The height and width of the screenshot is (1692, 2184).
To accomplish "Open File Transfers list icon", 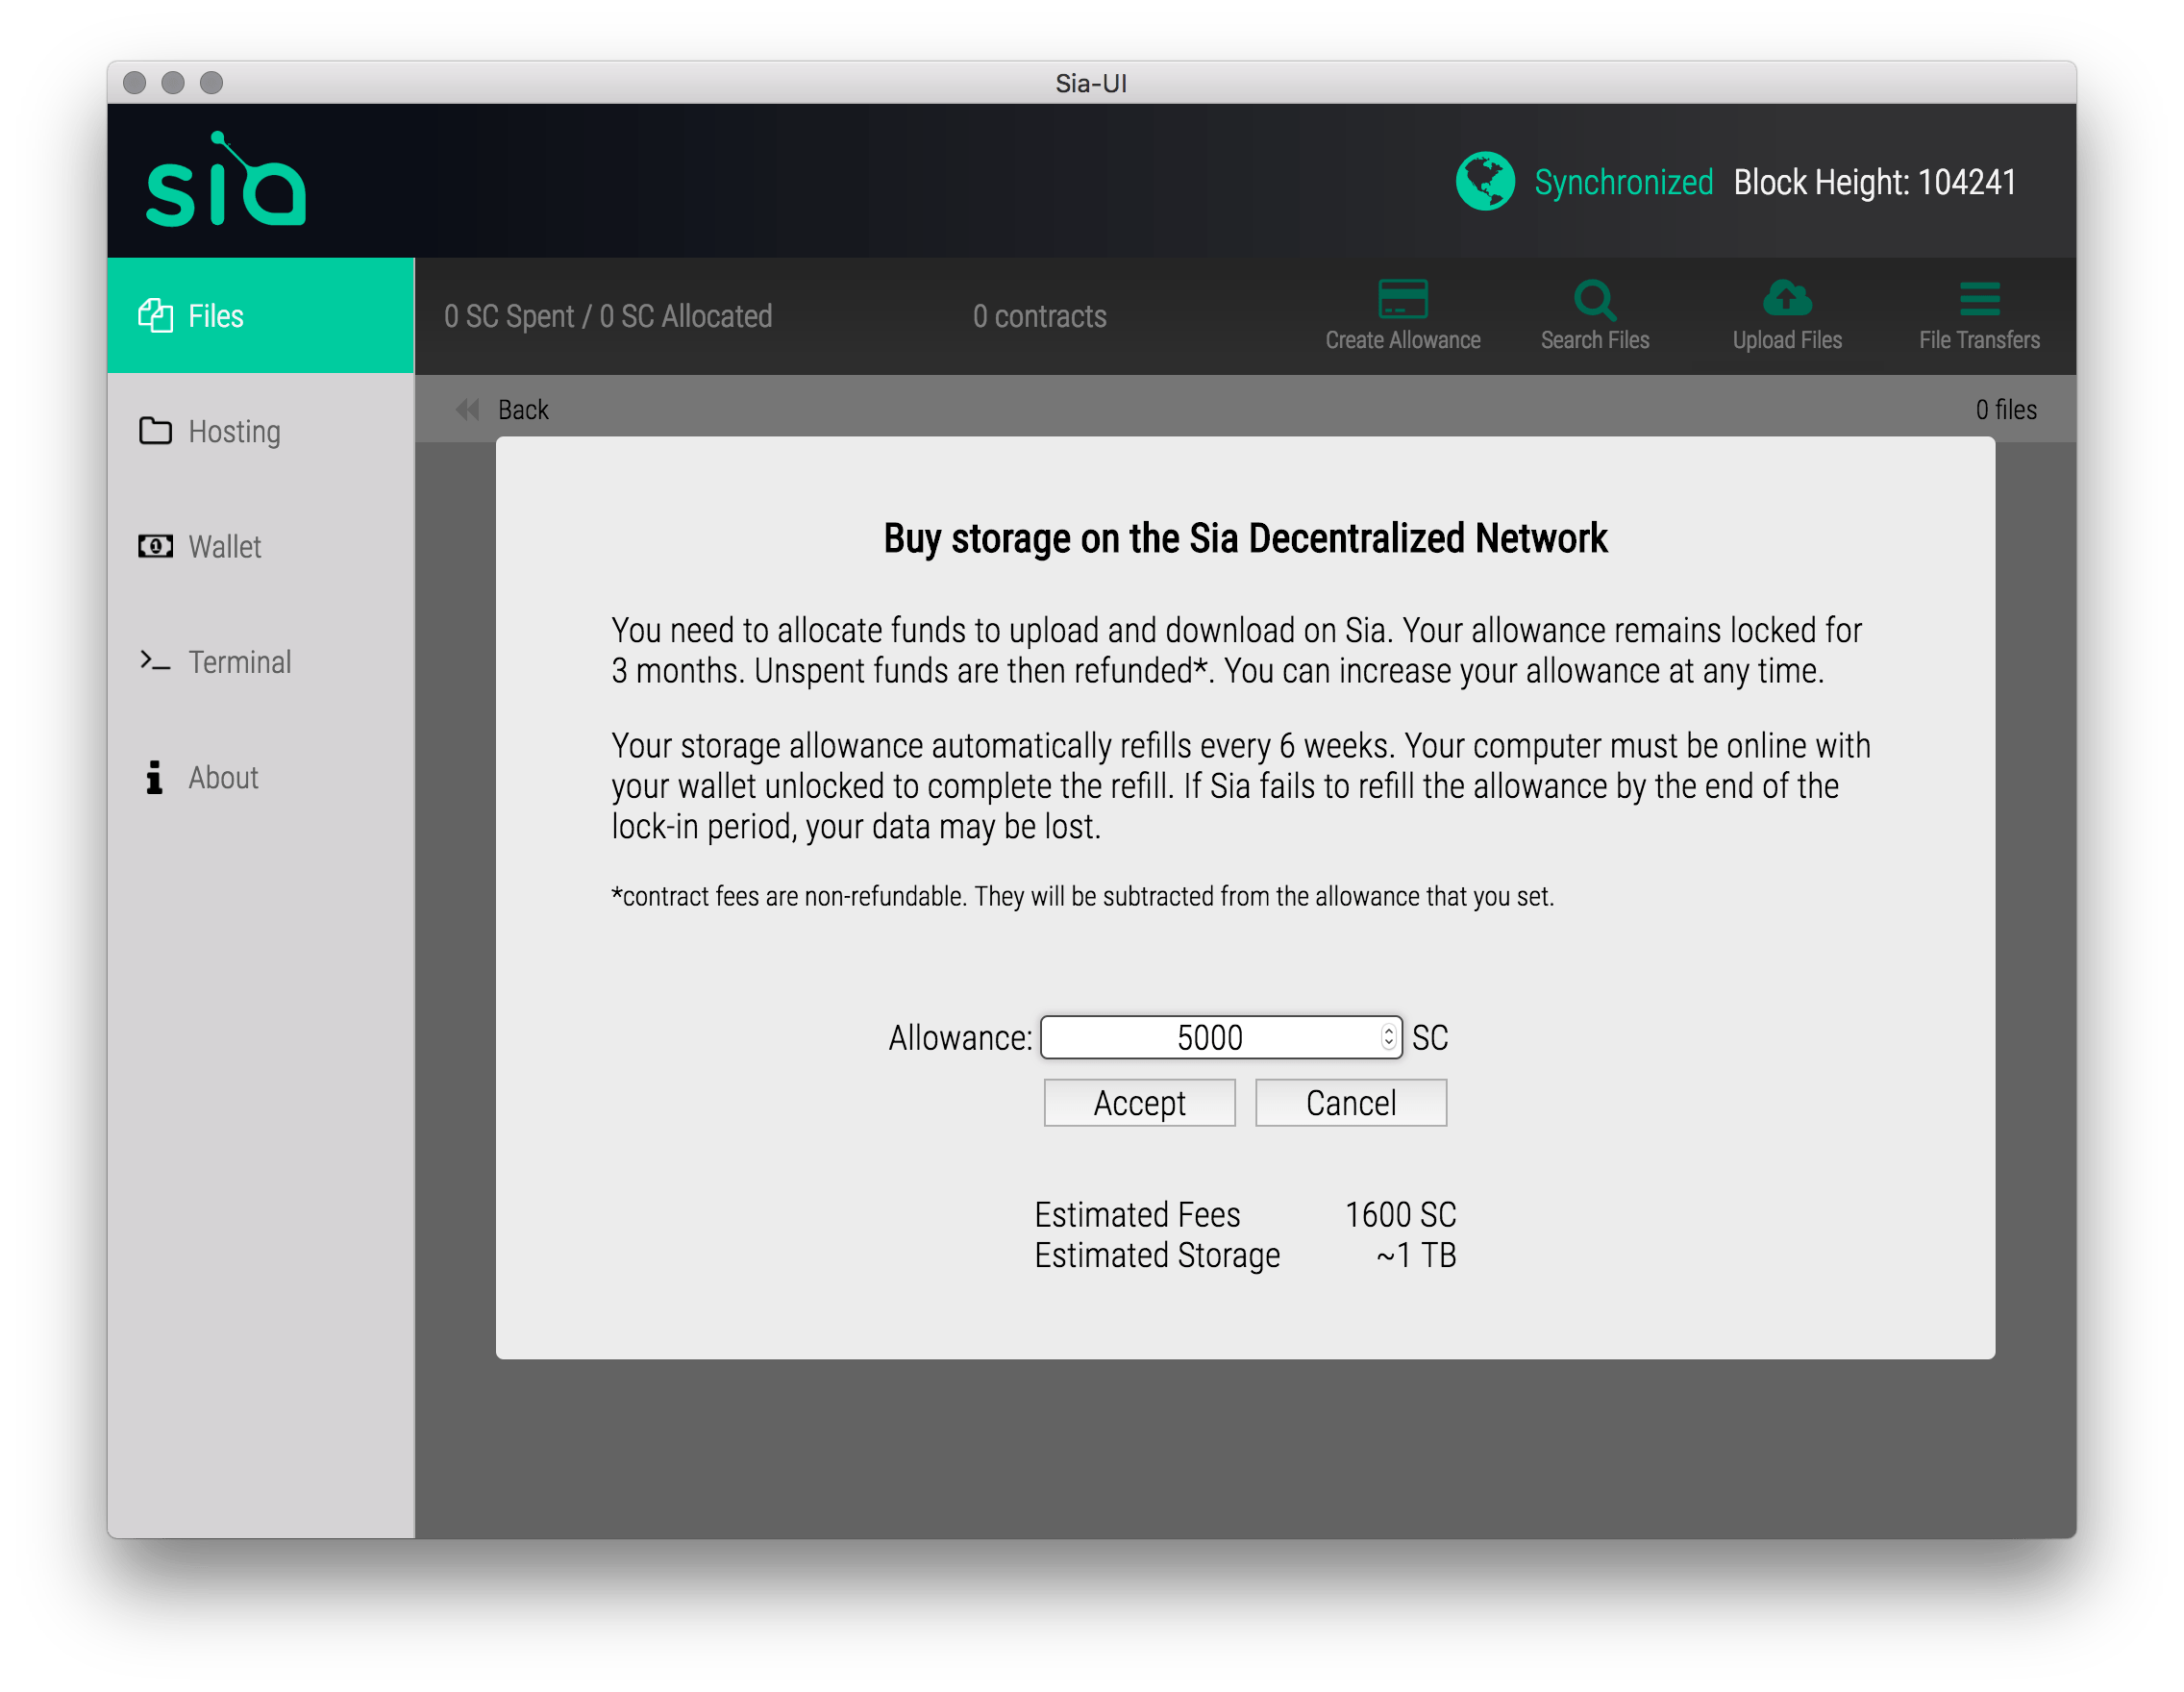I will pos(1979,298).
